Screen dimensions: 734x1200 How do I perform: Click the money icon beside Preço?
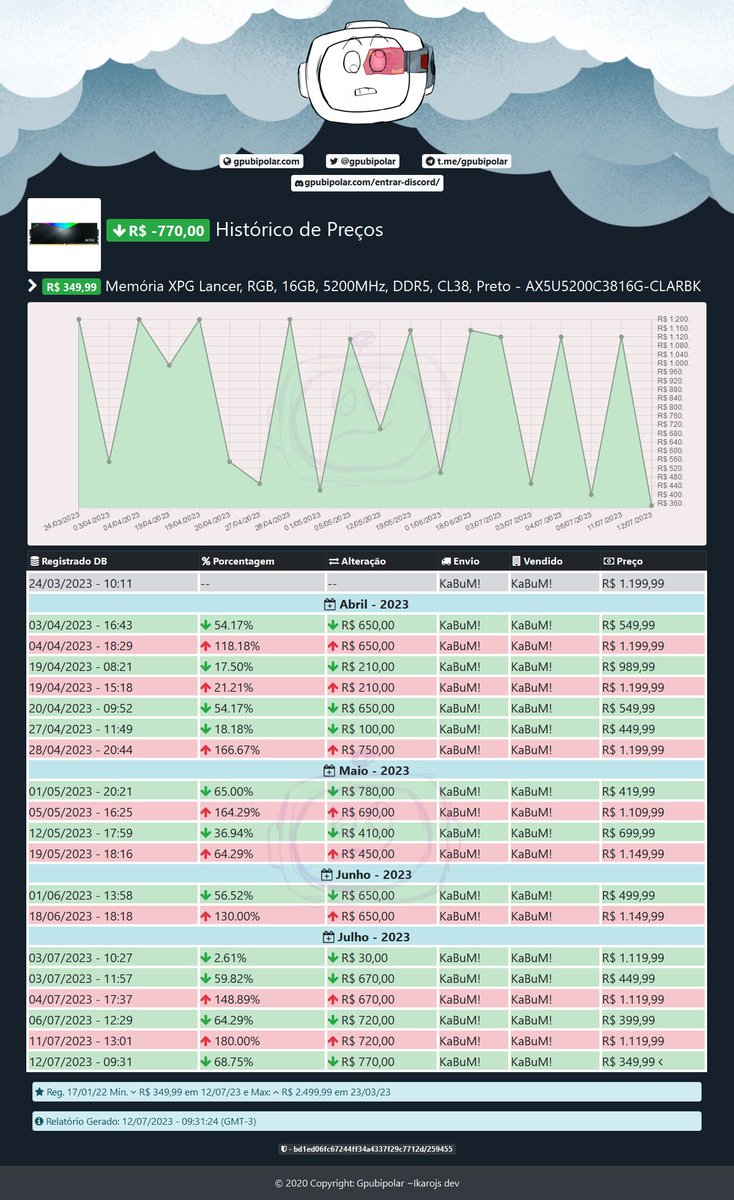[x=608, y=561]
